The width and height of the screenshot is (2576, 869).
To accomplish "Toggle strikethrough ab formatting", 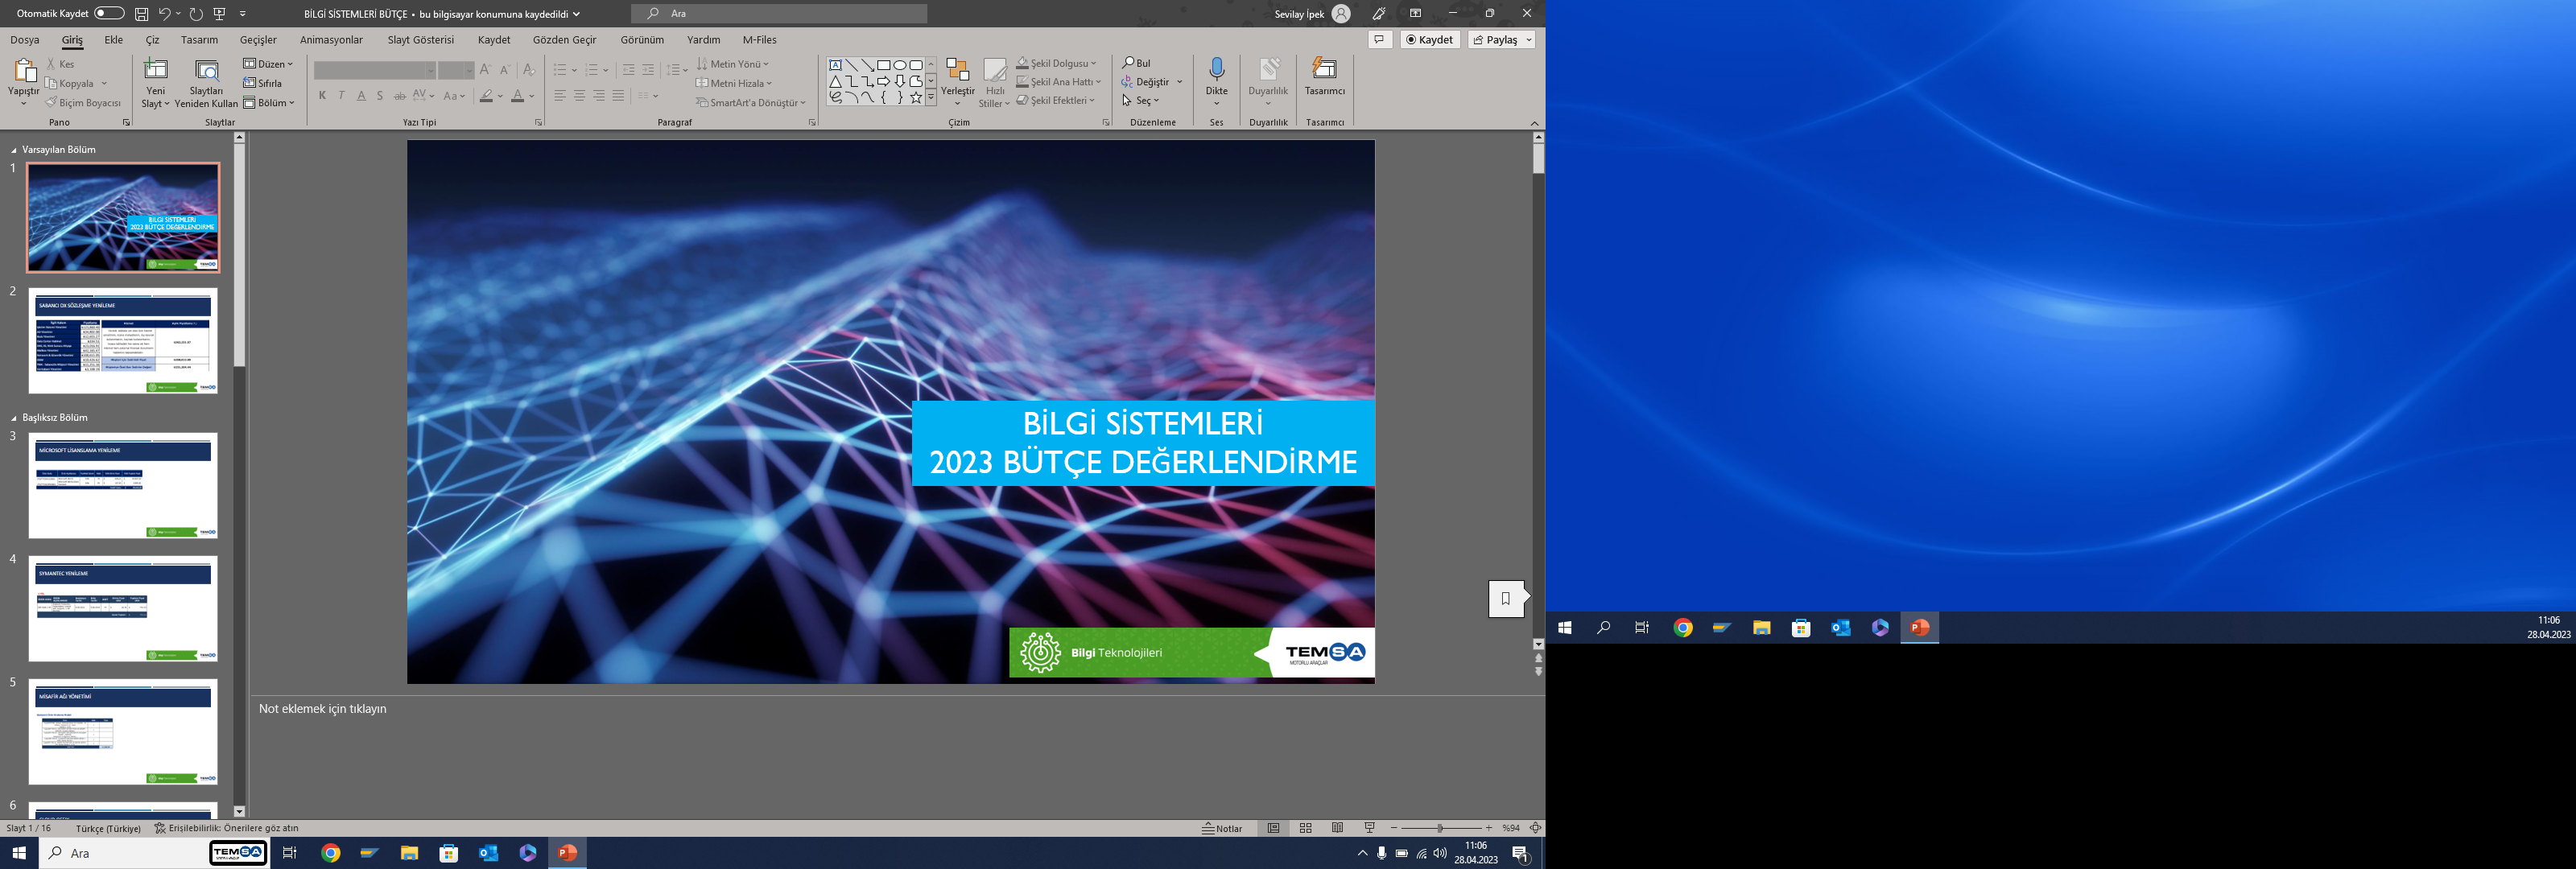I will click(x=400, y=96).
